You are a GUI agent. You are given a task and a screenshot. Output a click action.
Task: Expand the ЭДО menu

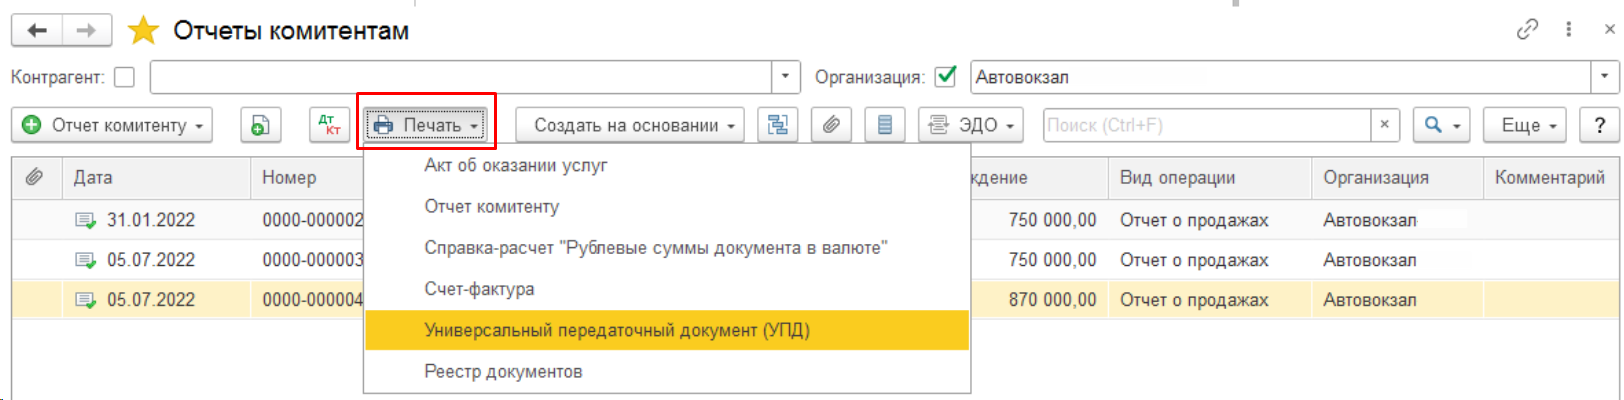point(970,125)
